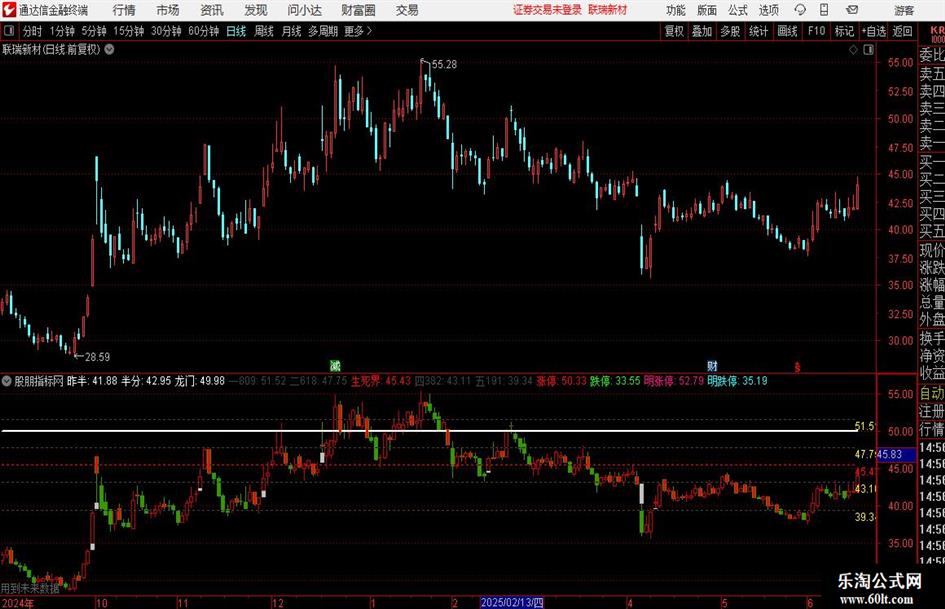The image size is (945, 609).
Task: Open the 财富圈 menu
Action: (358, 10)
